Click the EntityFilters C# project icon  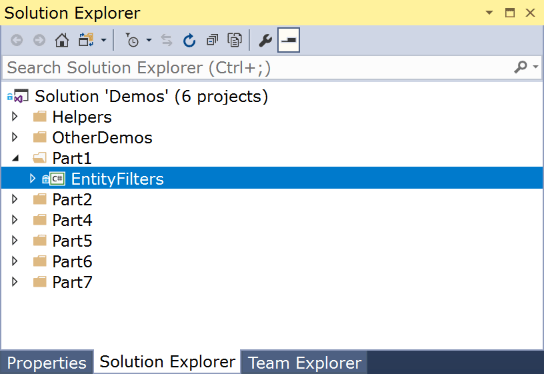tap(53, 179)
